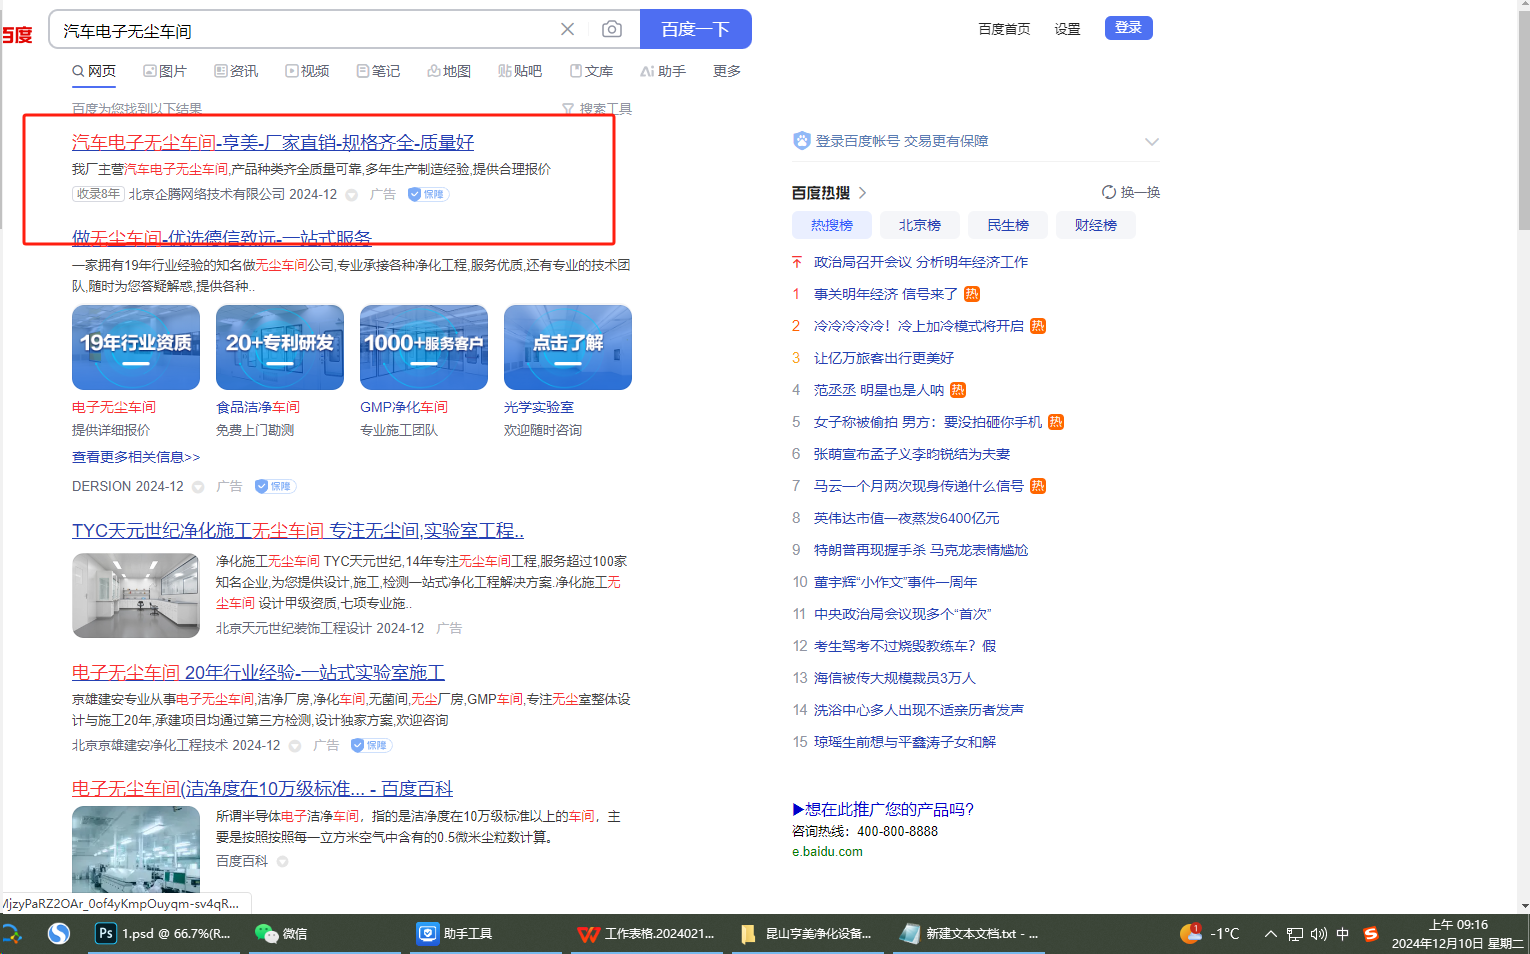Viewport: 1530px width, 954px height.
Task: Expand the 更多 search categories
Action: pos(726,71)
